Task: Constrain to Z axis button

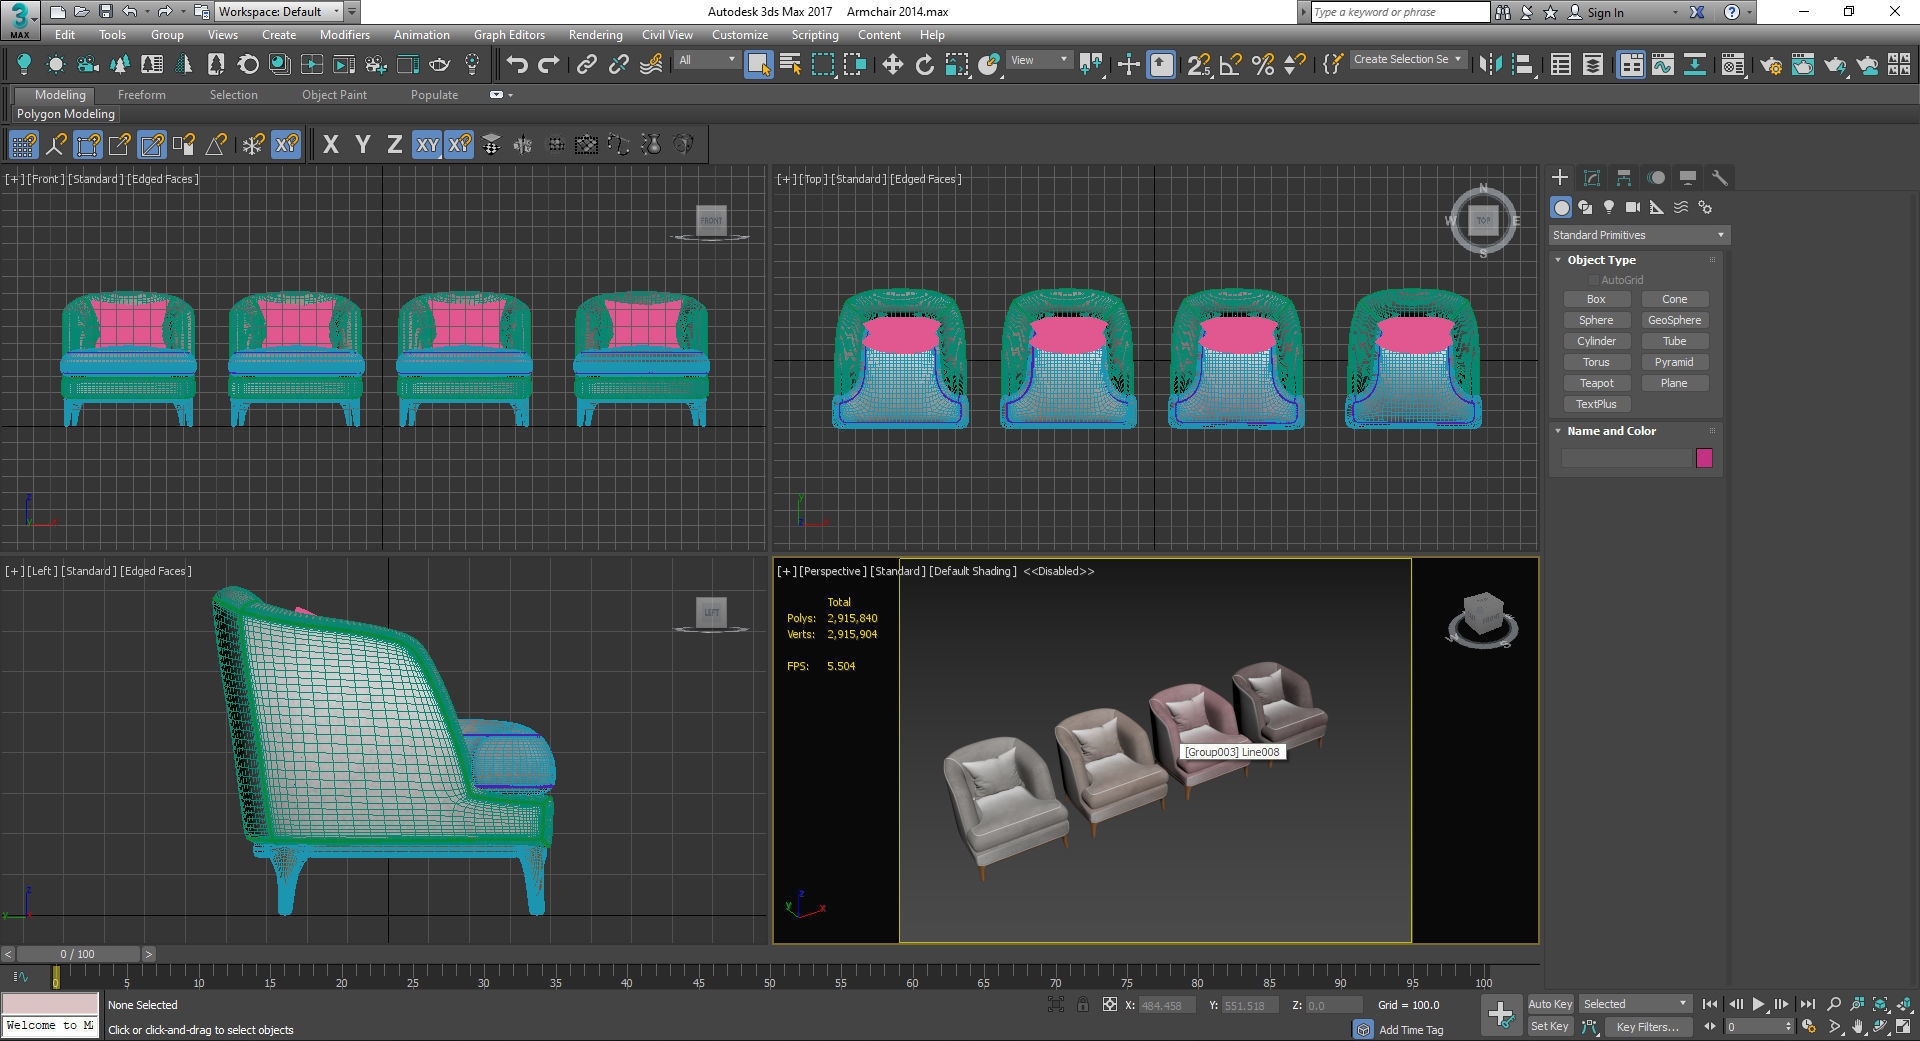Action: 395,145
